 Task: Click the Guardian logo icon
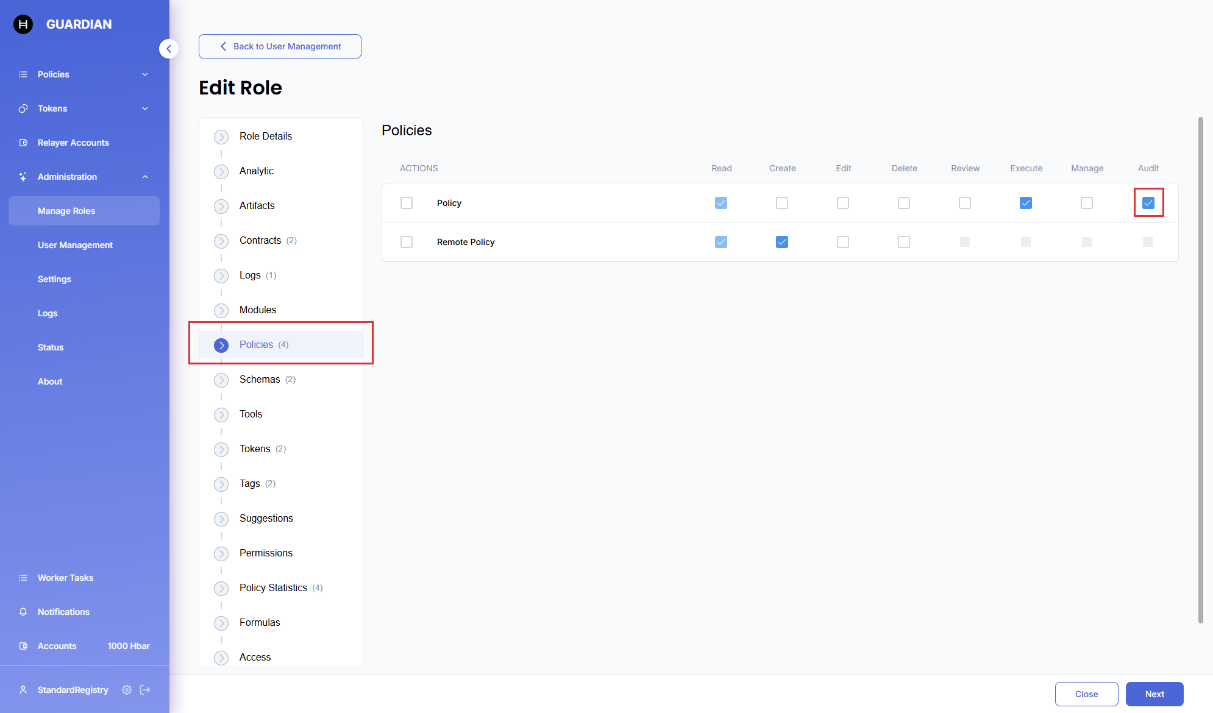point(23,24)
